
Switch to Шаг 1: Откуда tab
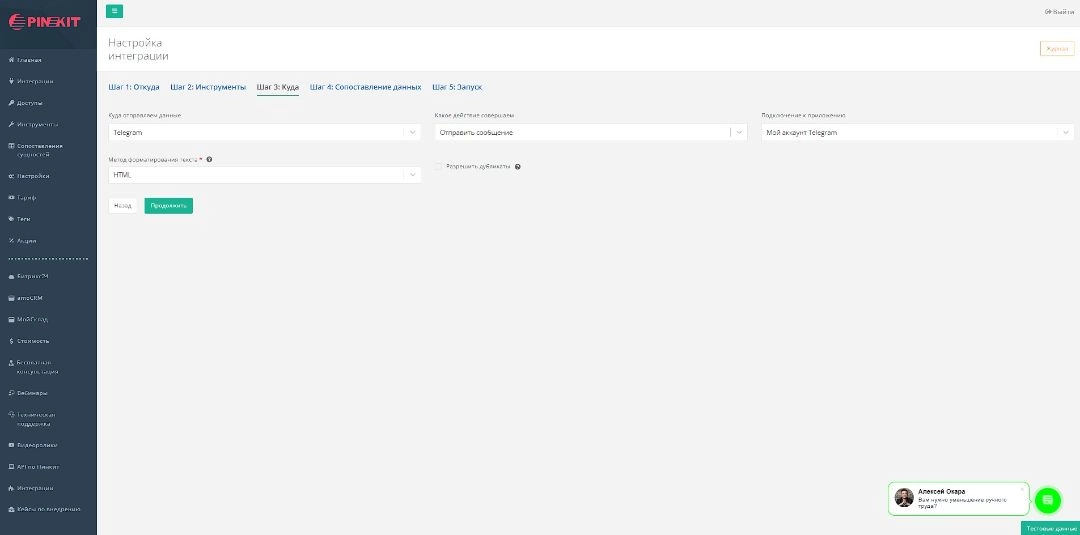(x=134, y=87)
